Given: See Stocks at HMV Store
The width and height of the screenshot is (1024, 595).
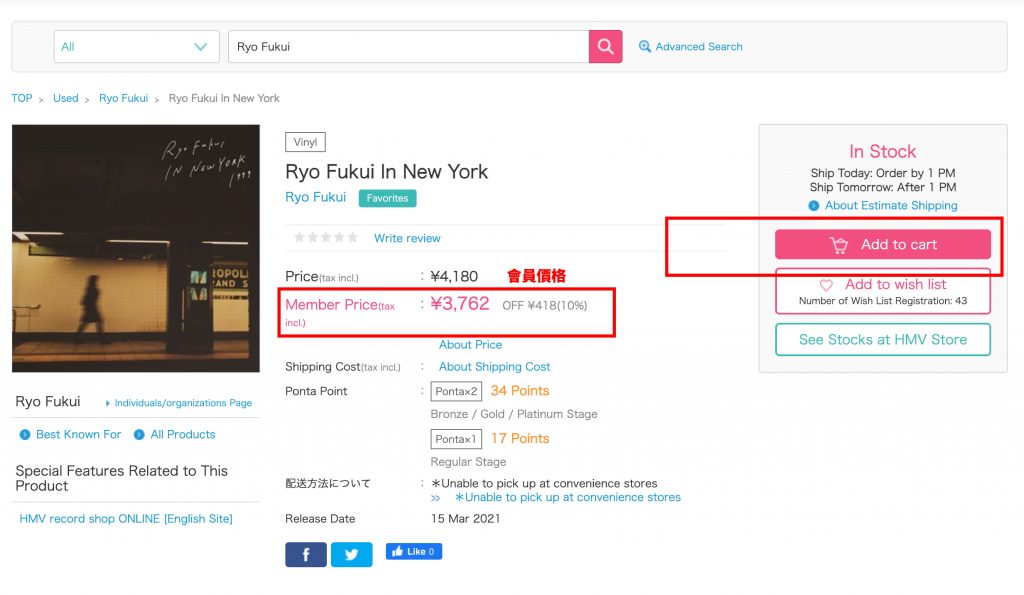Looking at the screenshot, I should [882, 339].
